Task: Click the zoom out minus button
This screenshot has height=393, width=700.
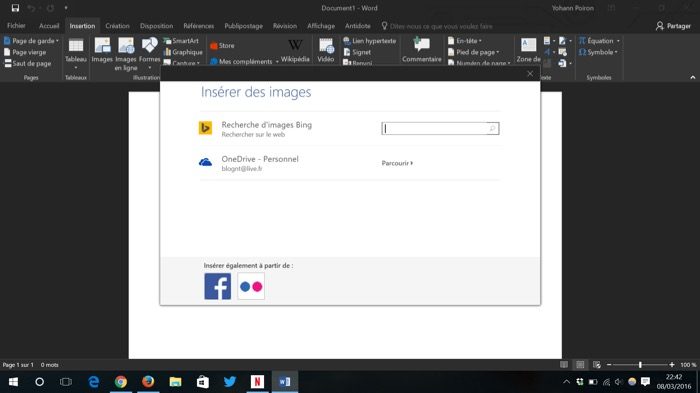Action: tap(608, 365)
